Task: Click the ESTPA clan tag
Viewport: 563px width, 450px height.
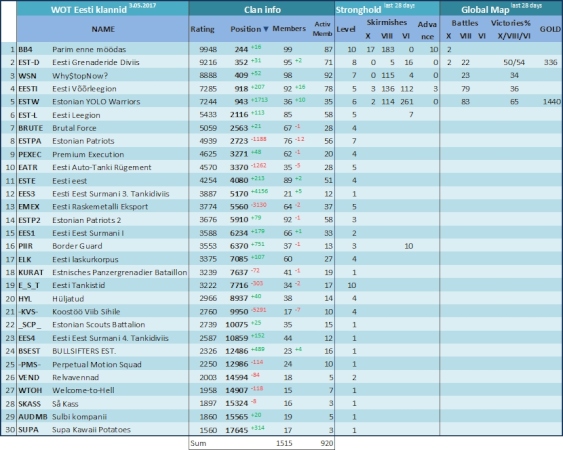Action: pos(30,141)
